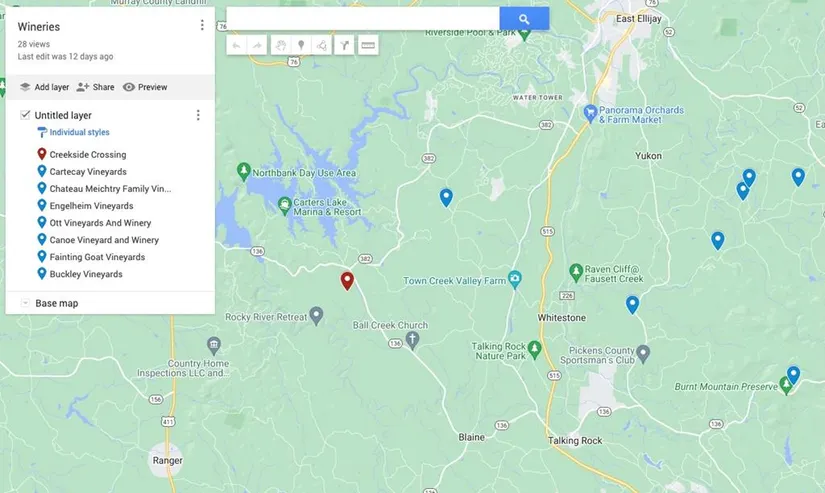Open the Untitled layer options menu
This screenshot has width=825, height=493.
point(198,115)
